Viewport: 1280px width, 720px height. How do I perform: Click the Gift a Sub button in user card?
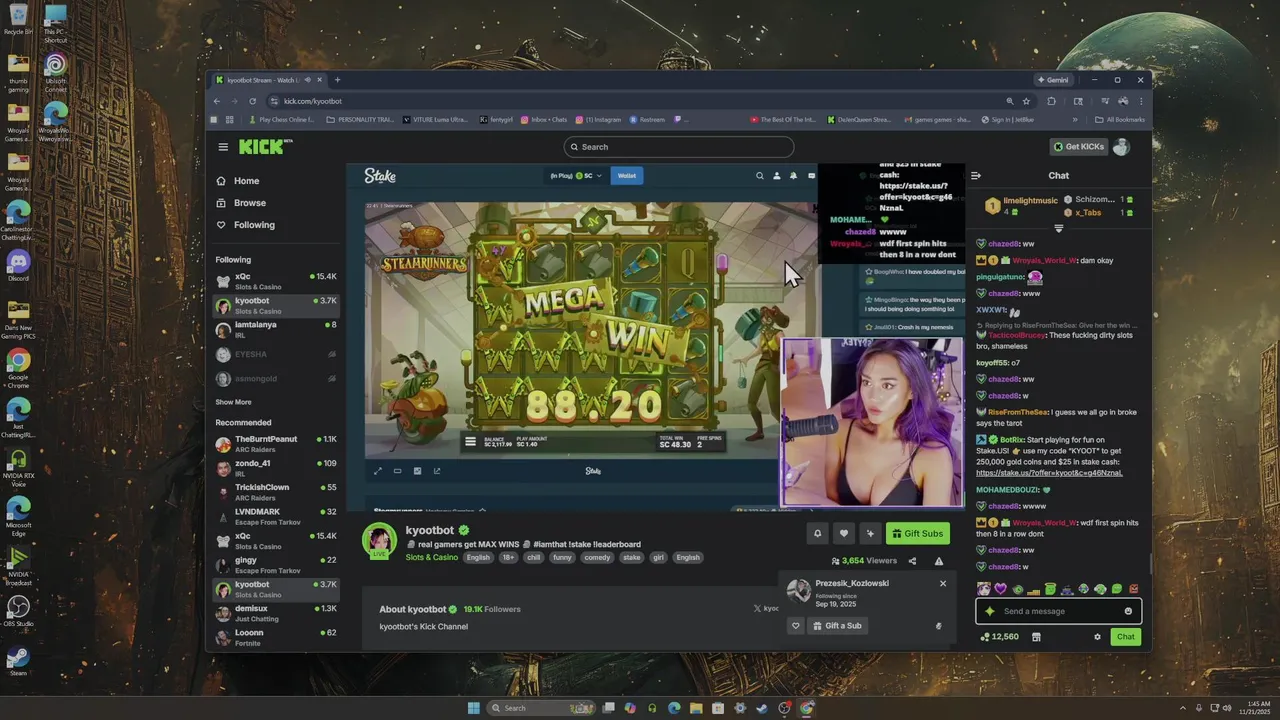tap(838, 626)
